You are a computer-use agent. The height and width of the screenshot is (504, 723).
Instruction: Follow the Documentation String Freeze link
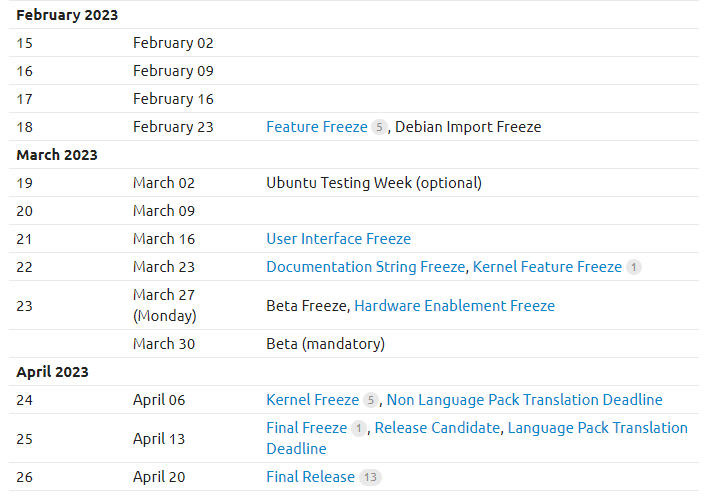[365, 267]
